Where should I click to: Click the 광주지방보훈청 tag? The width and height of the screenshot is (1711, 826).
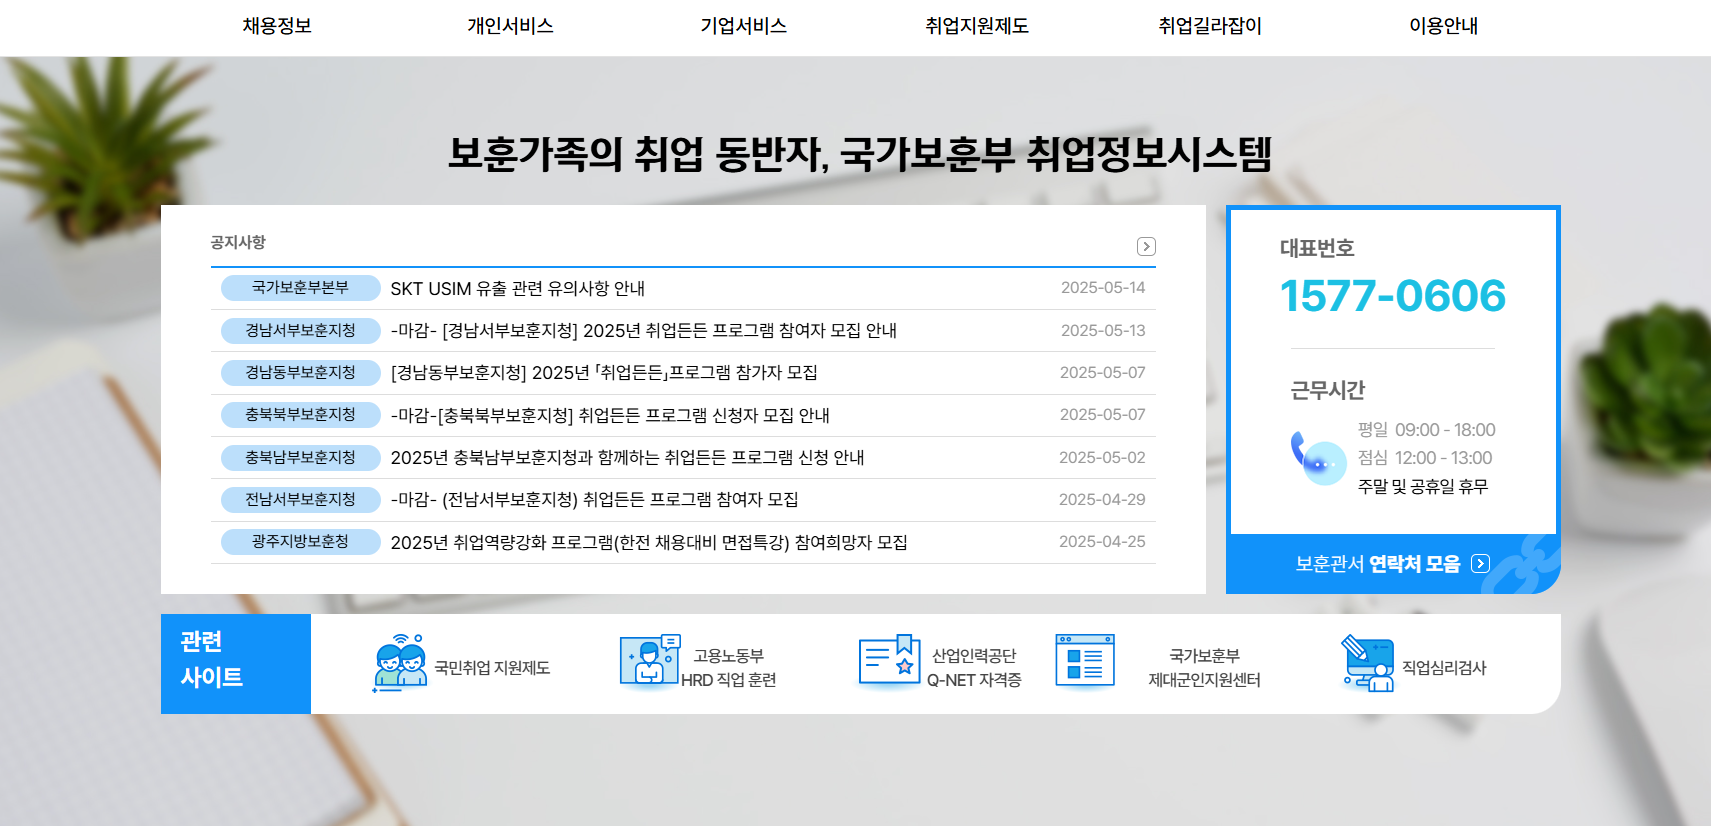point(300,542)
